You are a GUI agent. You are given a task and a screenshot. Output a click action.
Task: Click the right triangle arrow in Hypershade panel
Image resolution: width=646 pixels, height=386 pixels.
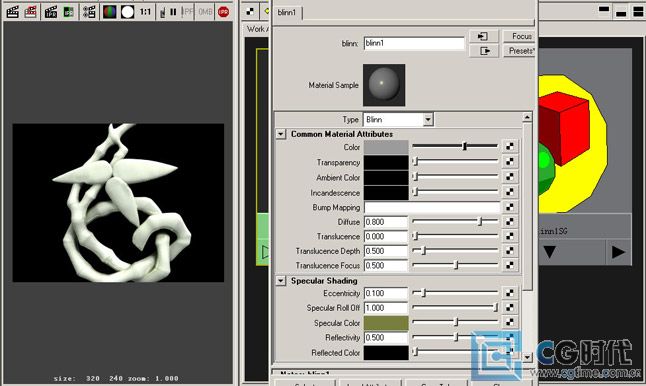coord(618,252)
